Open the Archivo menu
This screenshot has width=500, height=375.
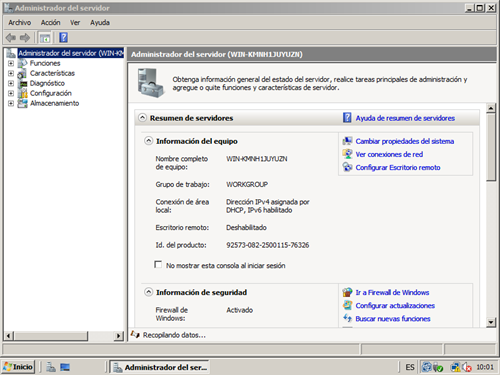20,22
